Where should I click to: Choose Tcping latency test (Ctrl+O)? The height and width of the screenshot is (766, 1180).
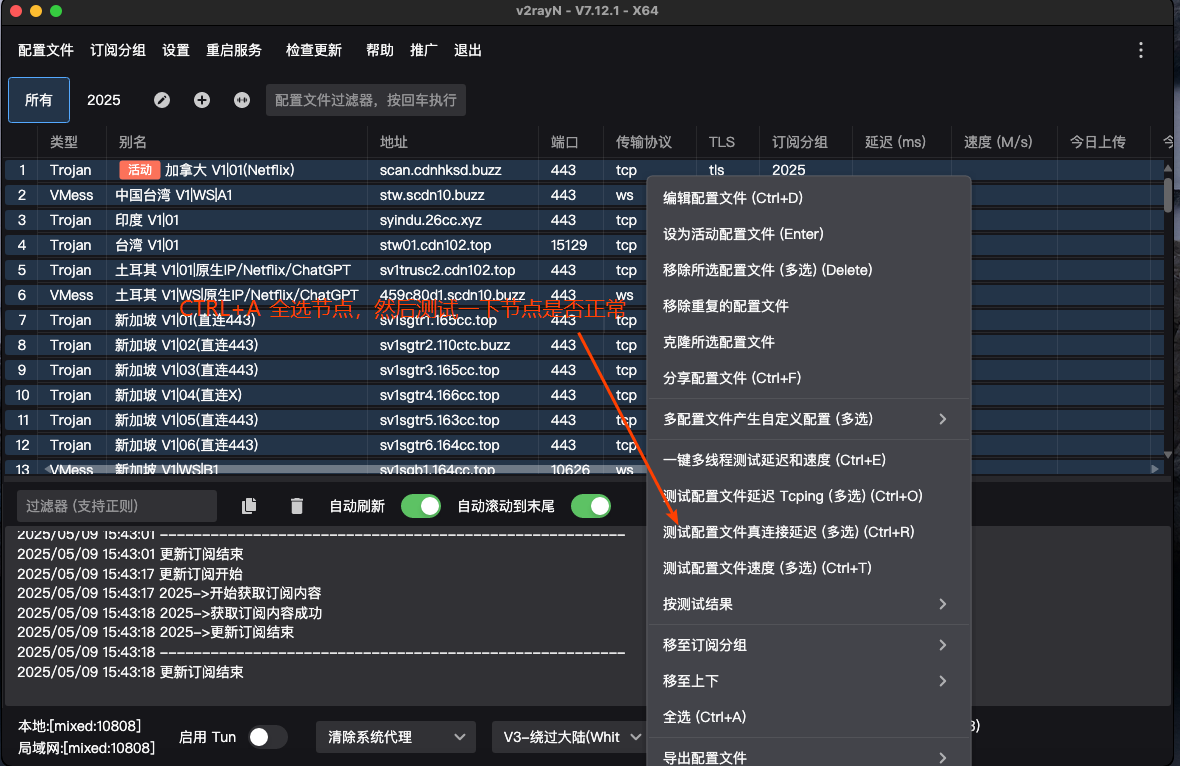[808, 496]
